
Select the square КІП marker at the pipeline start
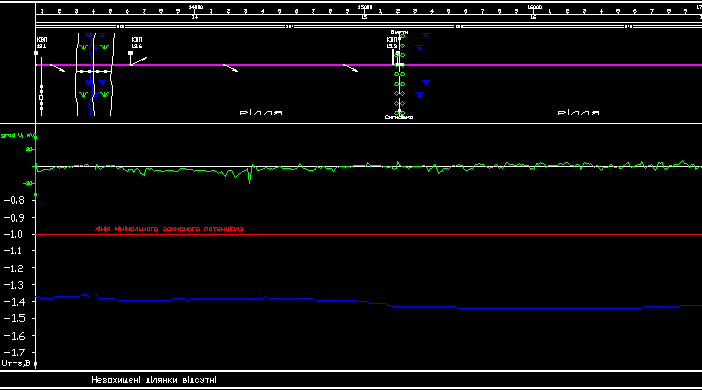36,53
